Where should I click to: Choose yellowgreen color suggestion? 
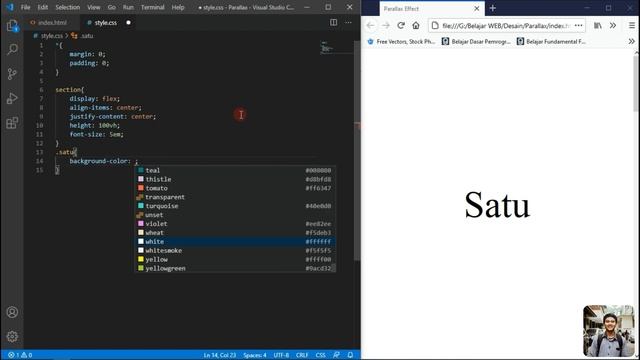tap(235, 269)
